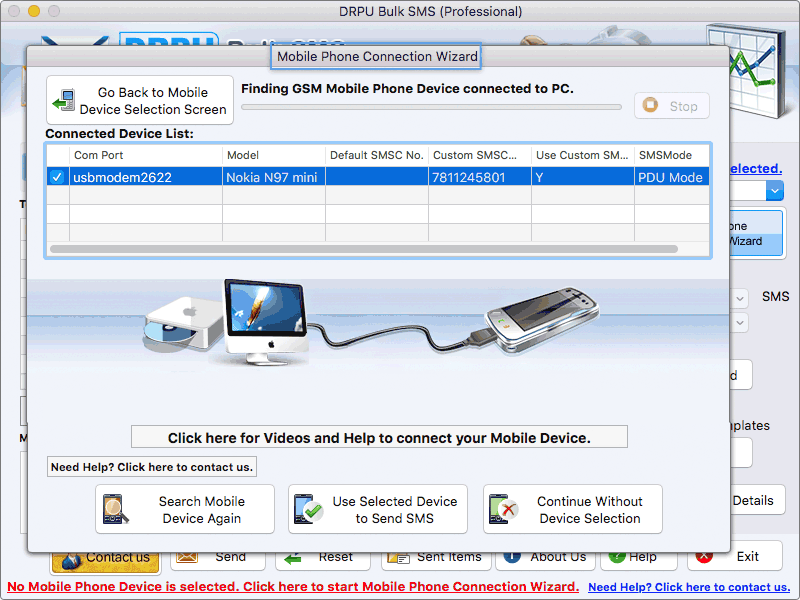800x600 pixels.
Task: Expand the lower dropdown below the SMS dropdown
Action: (740, 322)
